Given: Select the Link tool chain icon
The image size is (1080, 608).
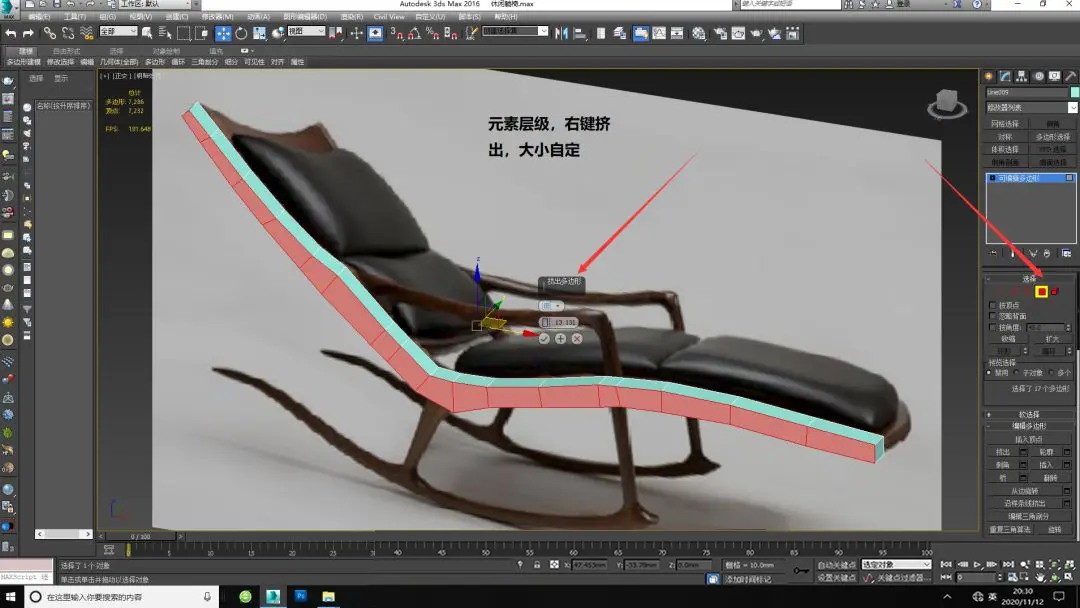Looking at the screenshot, I should [50, 32].
